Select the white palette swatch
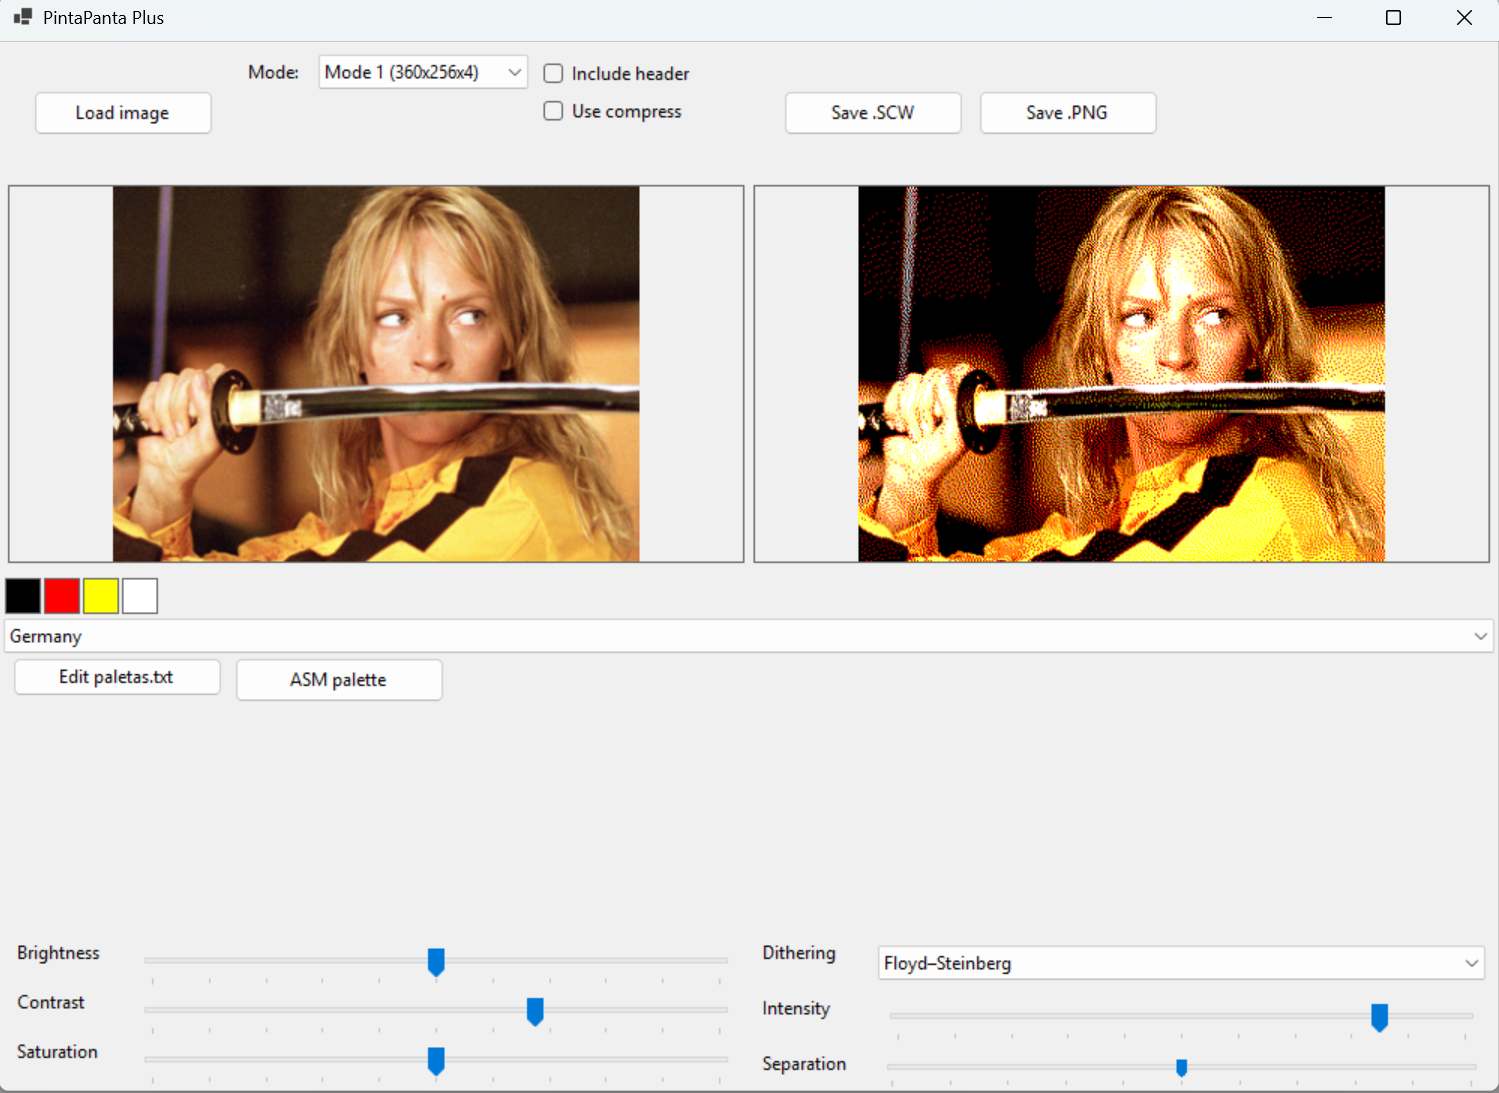Screen dimensions: 1499x1093 140,596
